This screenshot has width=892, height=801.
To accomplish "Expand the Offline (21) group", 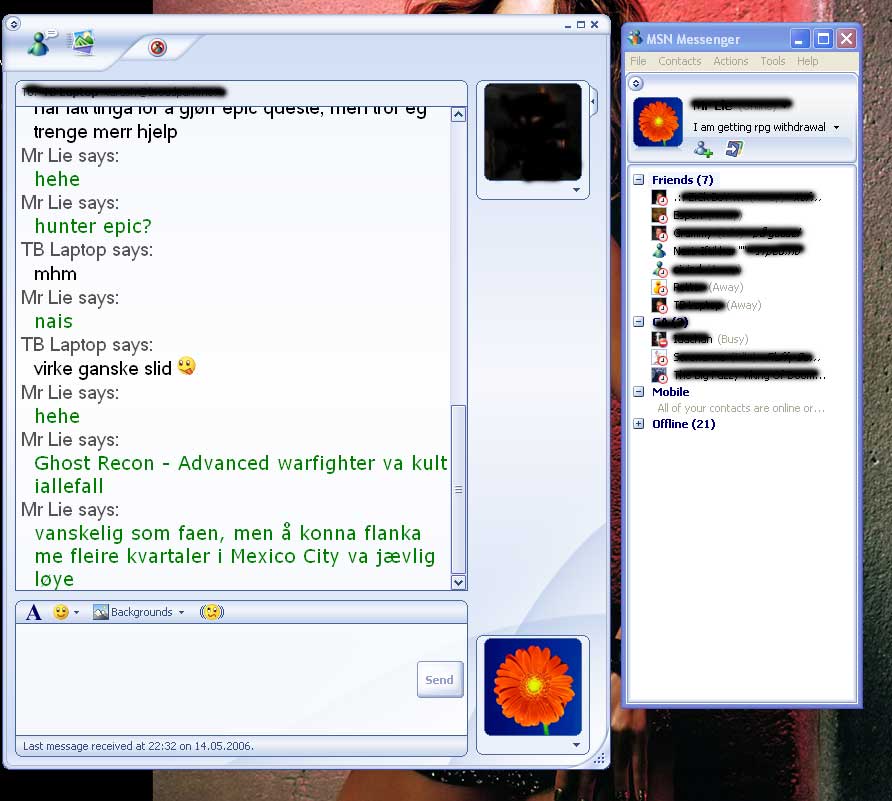I will (x=639, y=423).
